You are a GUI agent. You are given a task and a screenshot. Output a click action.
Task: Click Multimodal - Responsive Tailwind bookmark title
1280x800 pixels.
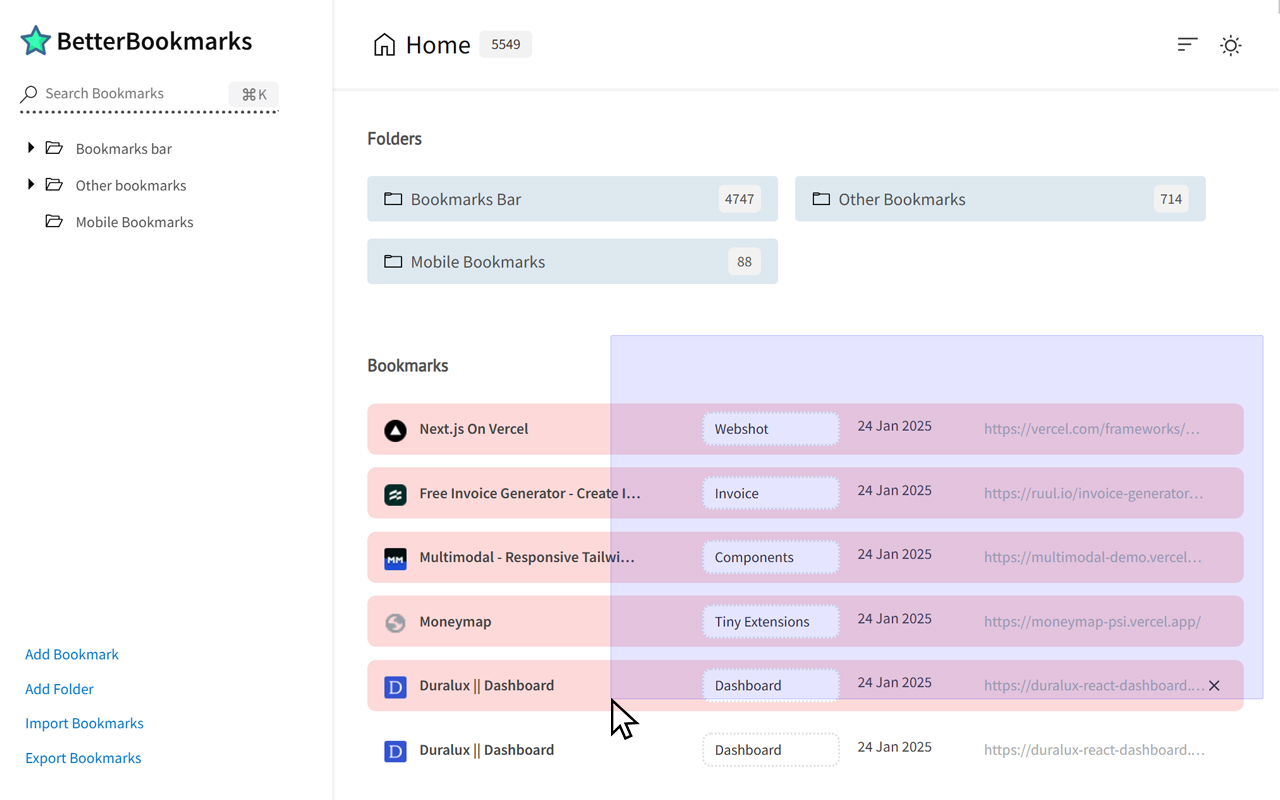click(x=527, y=557)
